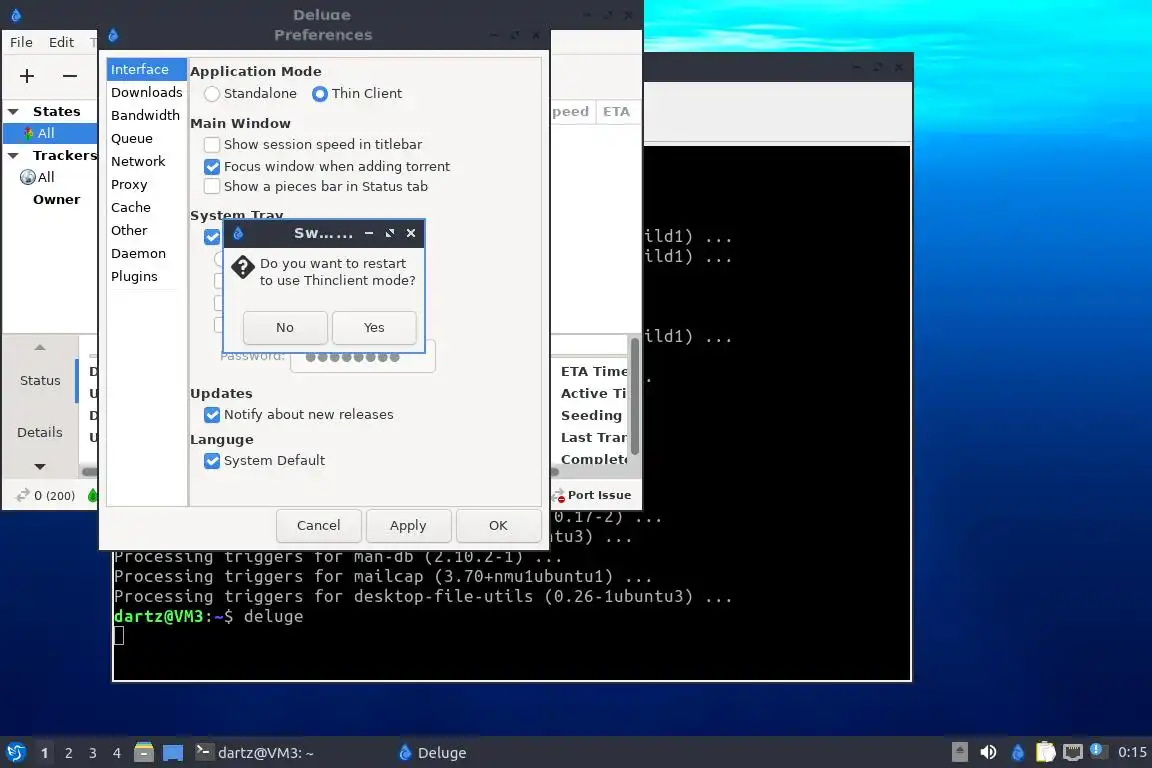Open the Other preferences category
Image resolution: width=1152 pixels, height=768 pixels.
146,230
